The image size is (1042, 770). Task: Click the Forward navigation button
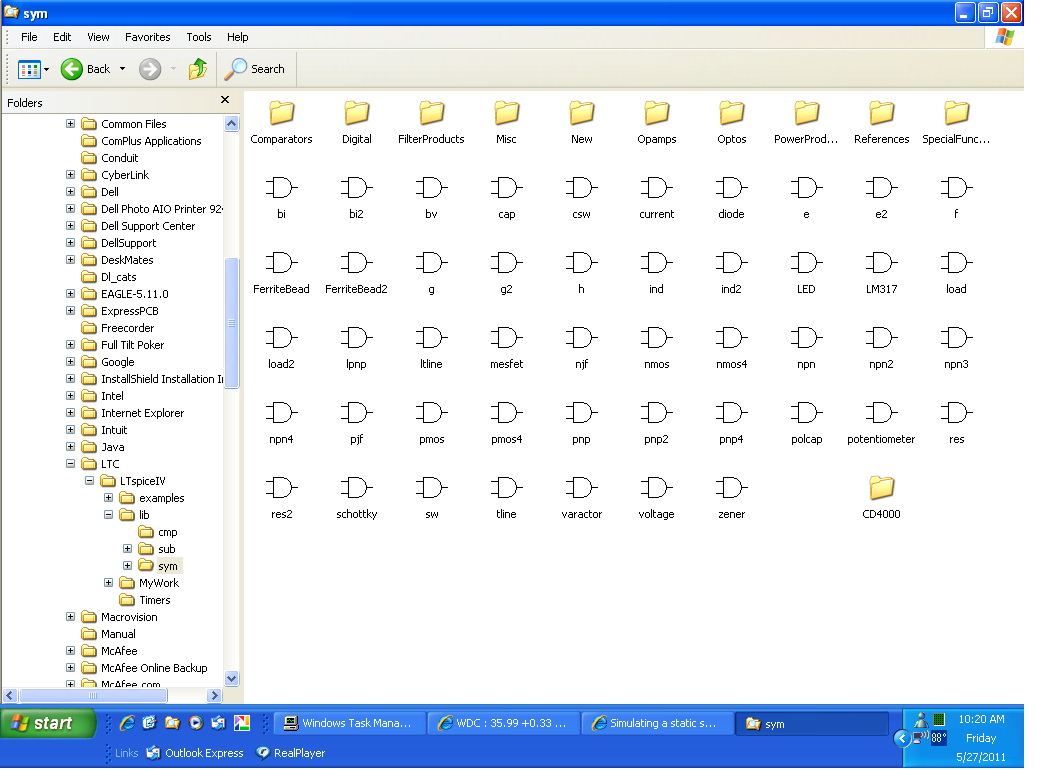pyautogui.click(x=150, y=69)
